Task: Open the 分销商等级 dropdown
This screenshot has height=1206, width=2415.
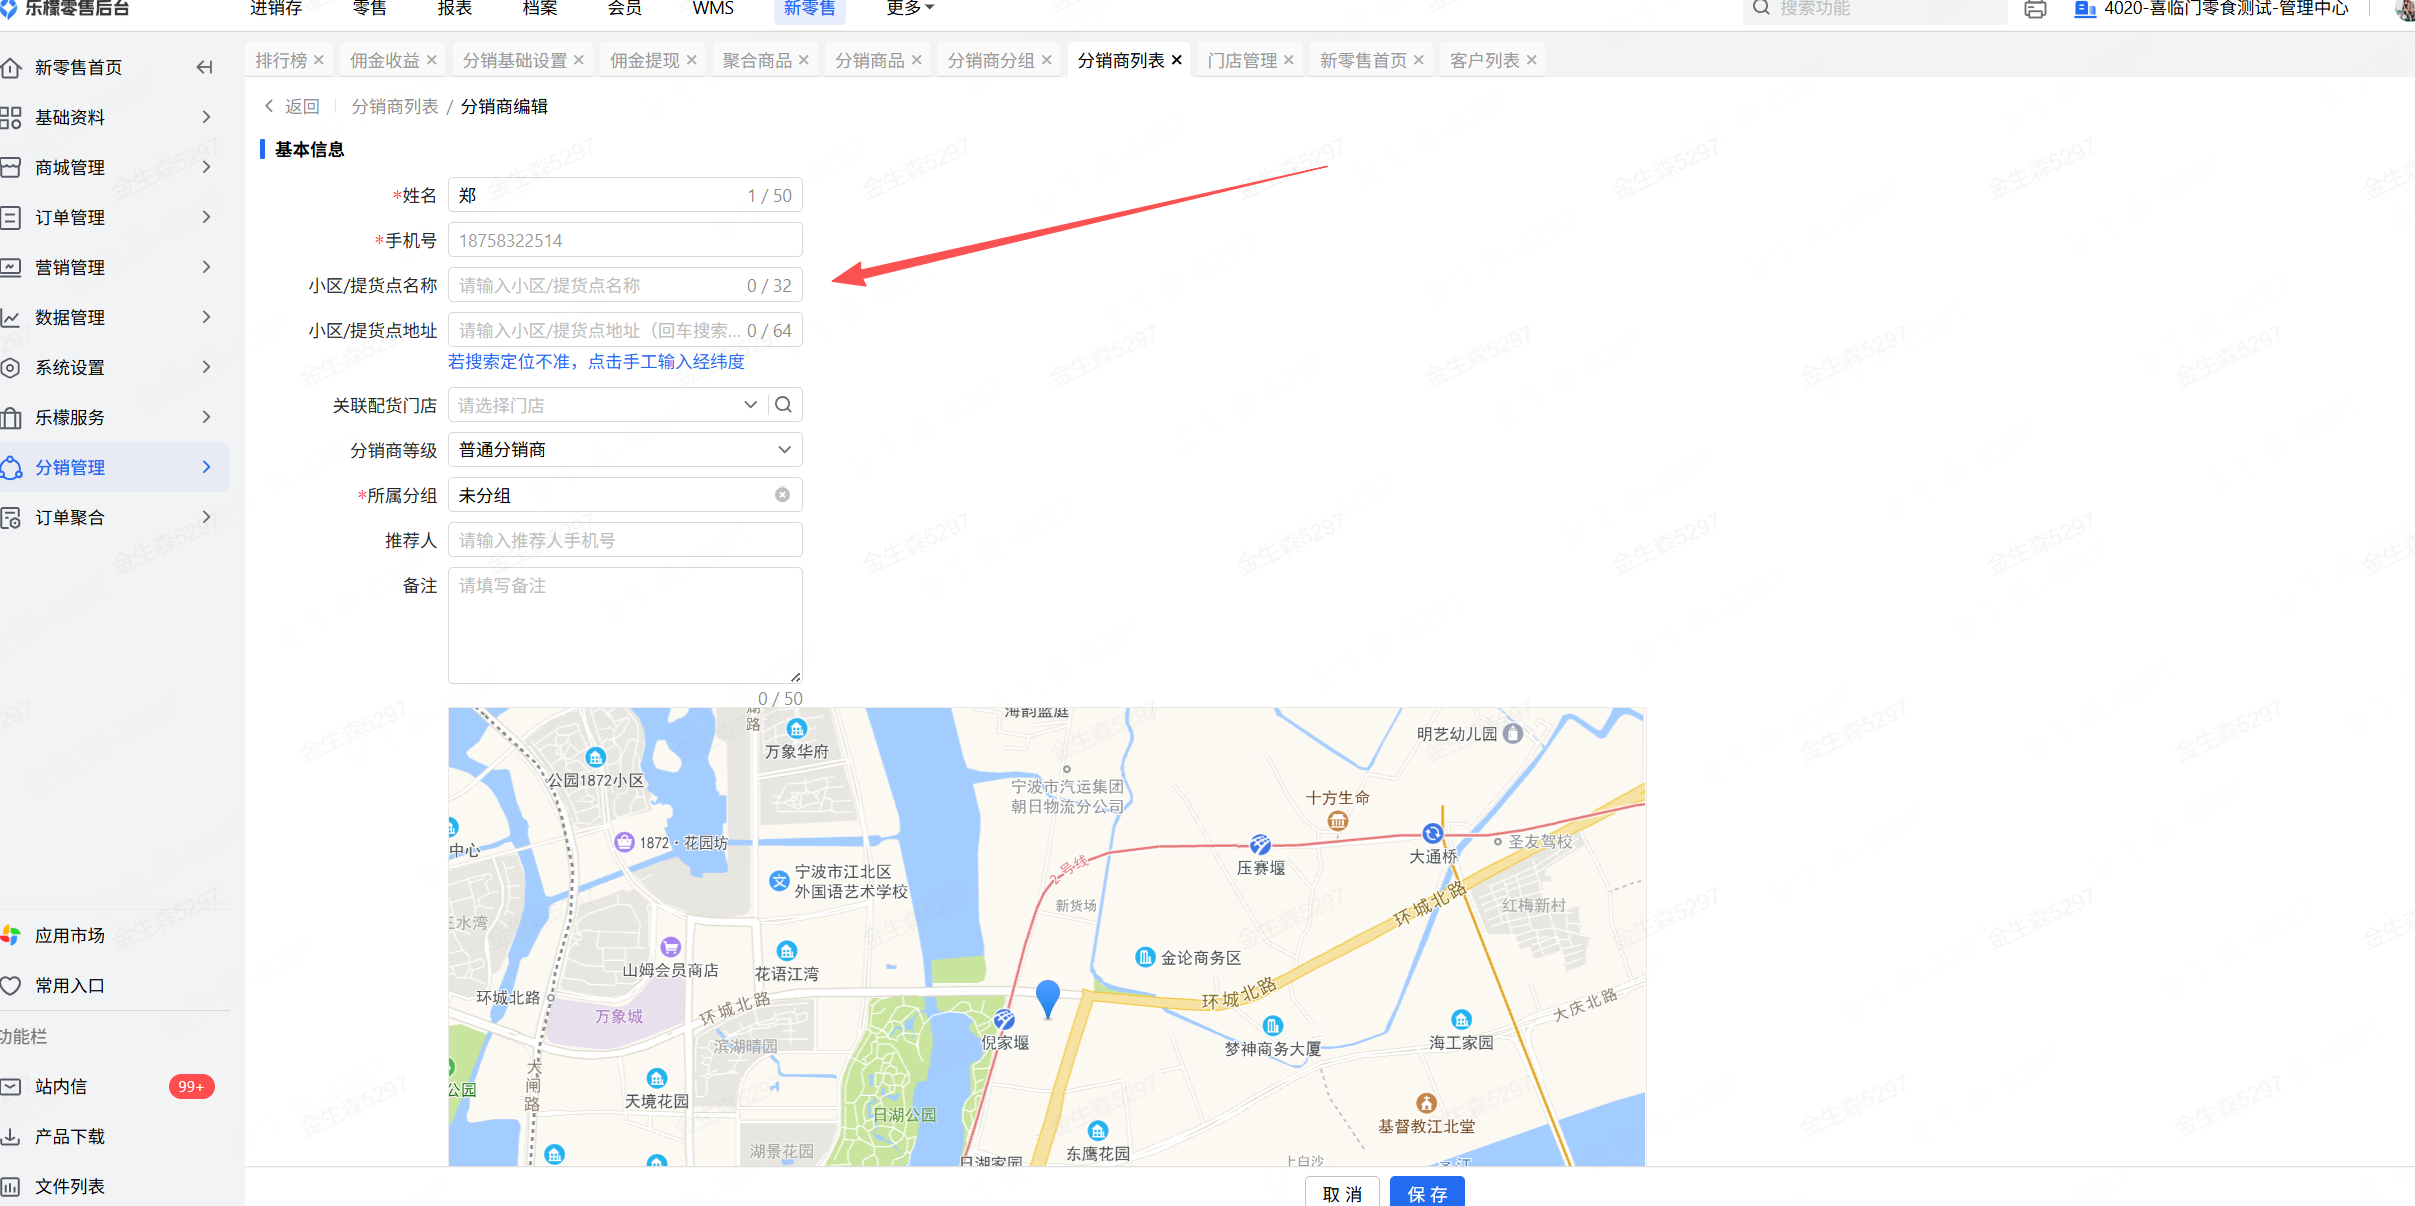Action: [x=625, y=450]
